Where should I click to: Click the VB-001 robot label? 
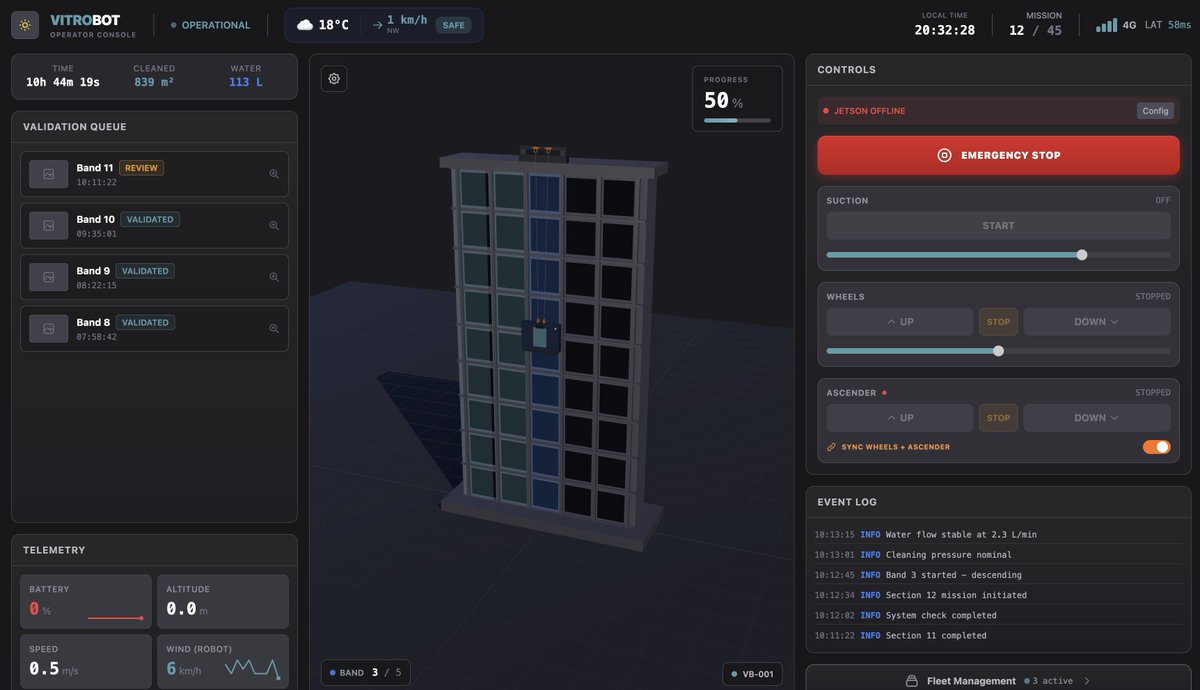(x=752, y=674)
